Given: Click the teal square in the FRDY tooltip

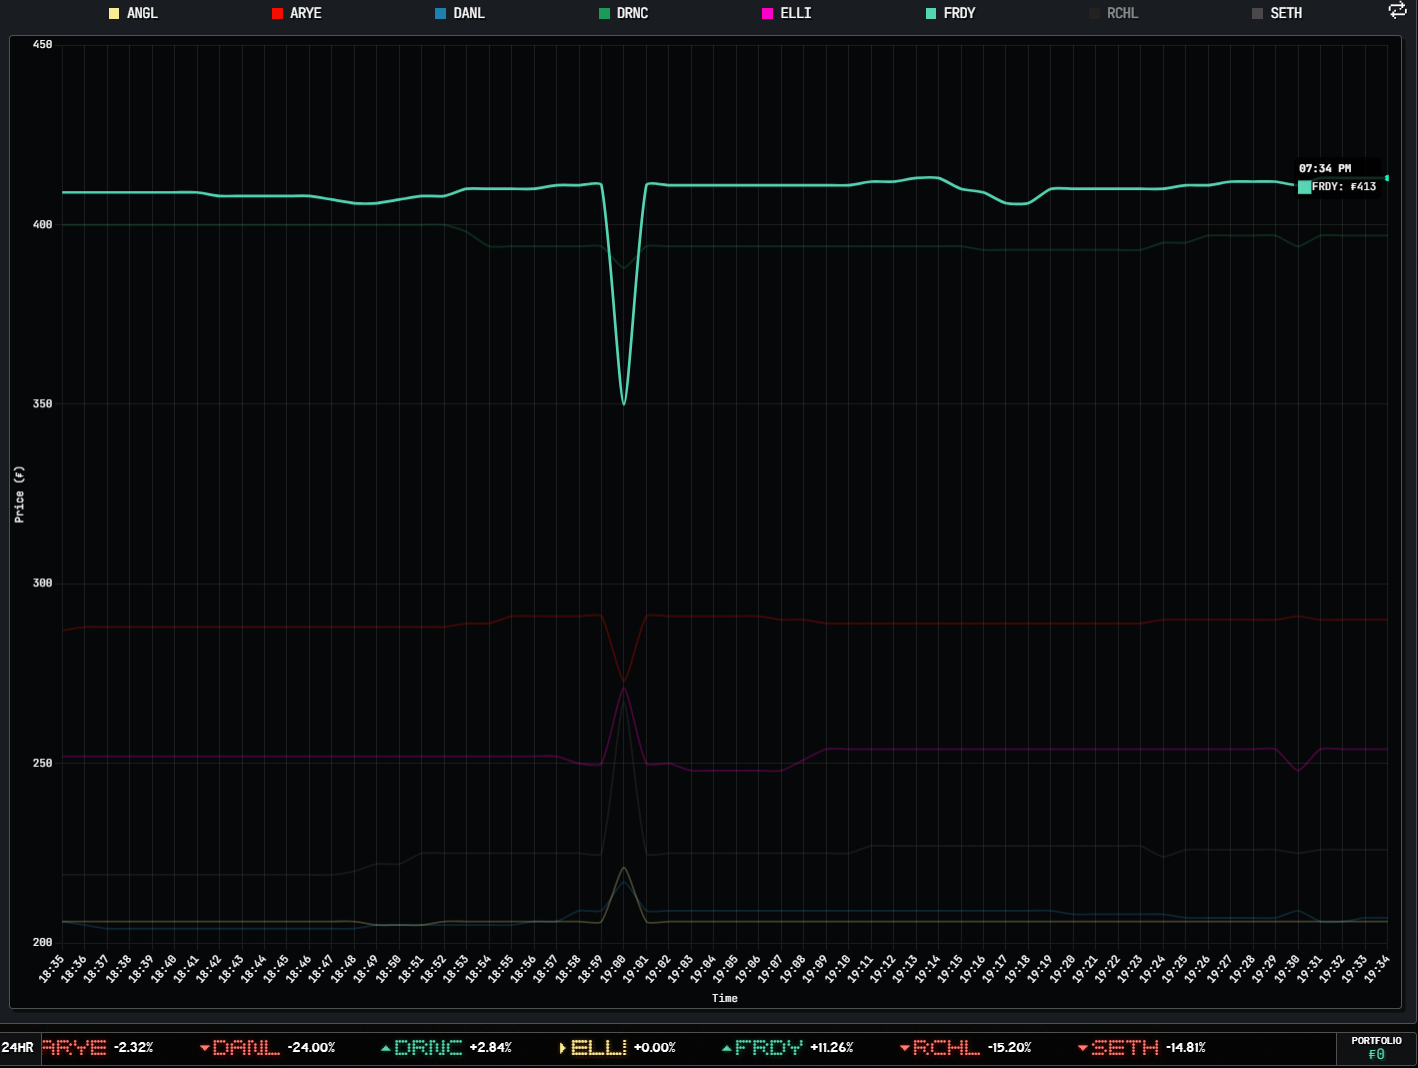Looking at the screenshot, I should pos(1304,187).
